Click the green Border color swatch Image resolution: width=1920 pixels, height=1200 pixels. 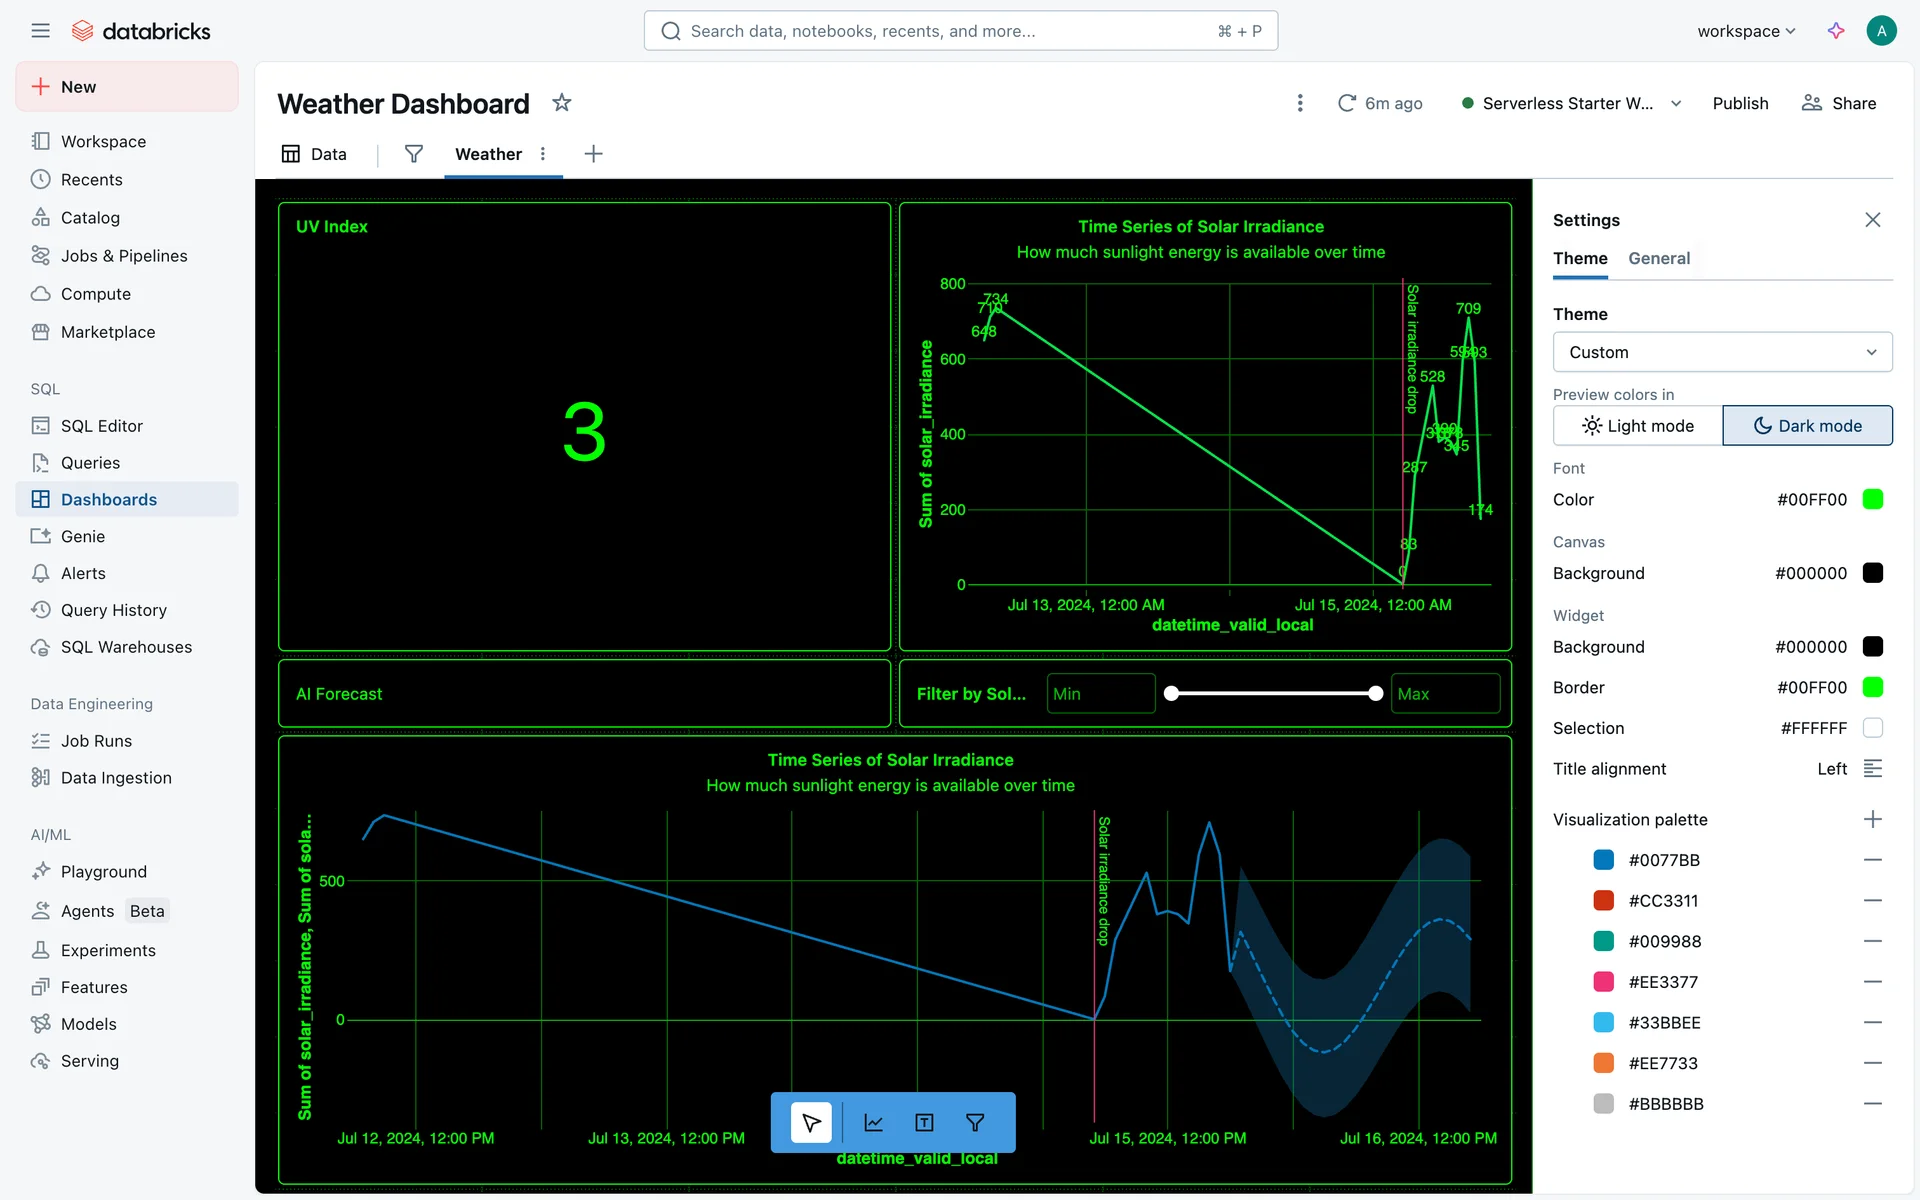pyautogui.click(x=1872, y=687)
